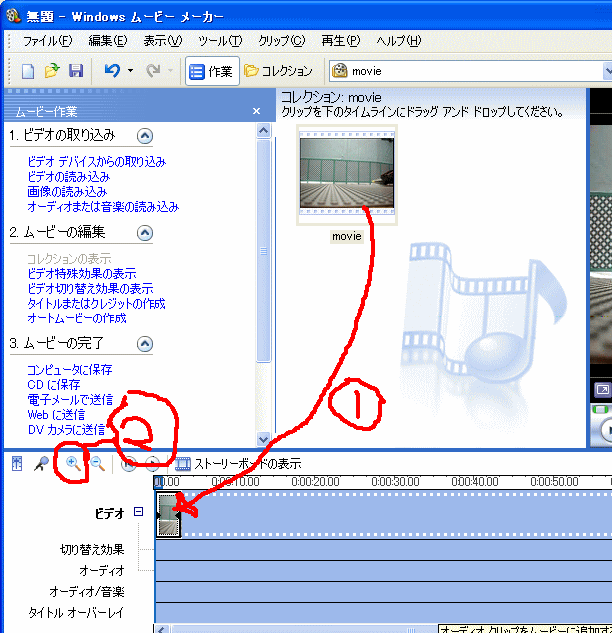This screenshot has height=633, width=612.
Task: Click the collection dropdown movie icon
Action: 340,71
